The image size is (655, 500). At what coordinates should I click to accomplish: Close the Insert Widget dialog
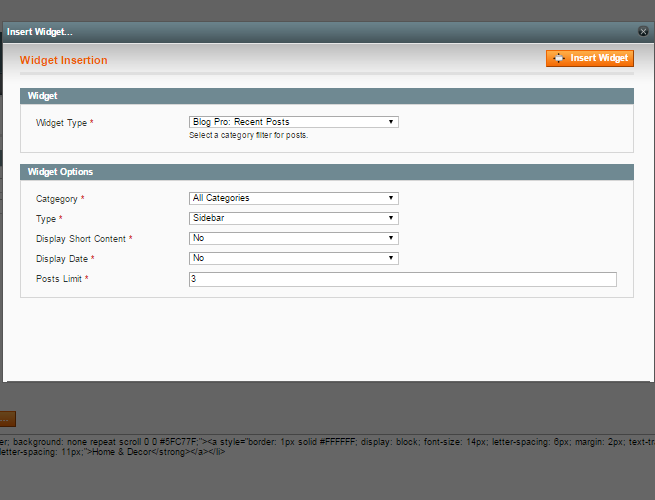click(x=643, y=32)
